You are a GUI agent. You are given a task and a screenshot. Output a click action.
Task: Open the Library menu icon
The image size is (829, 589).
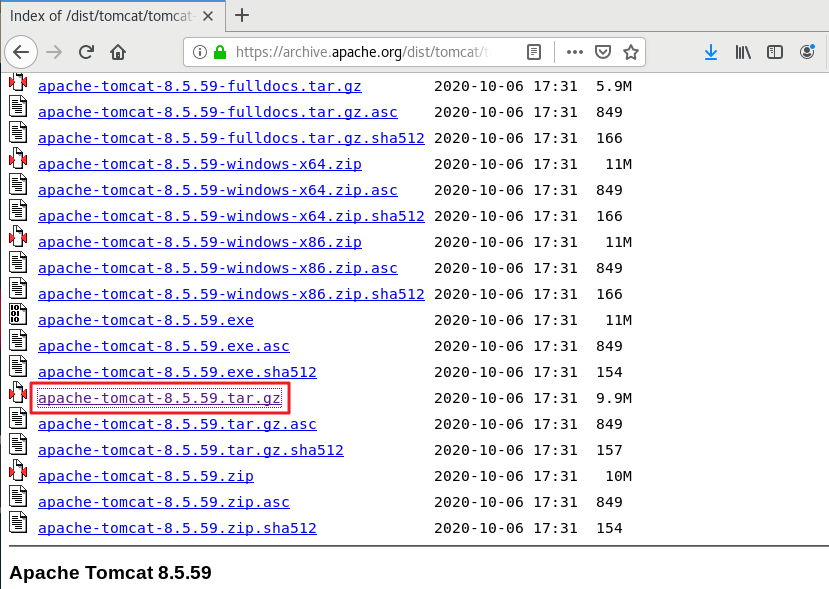[743, 52]
